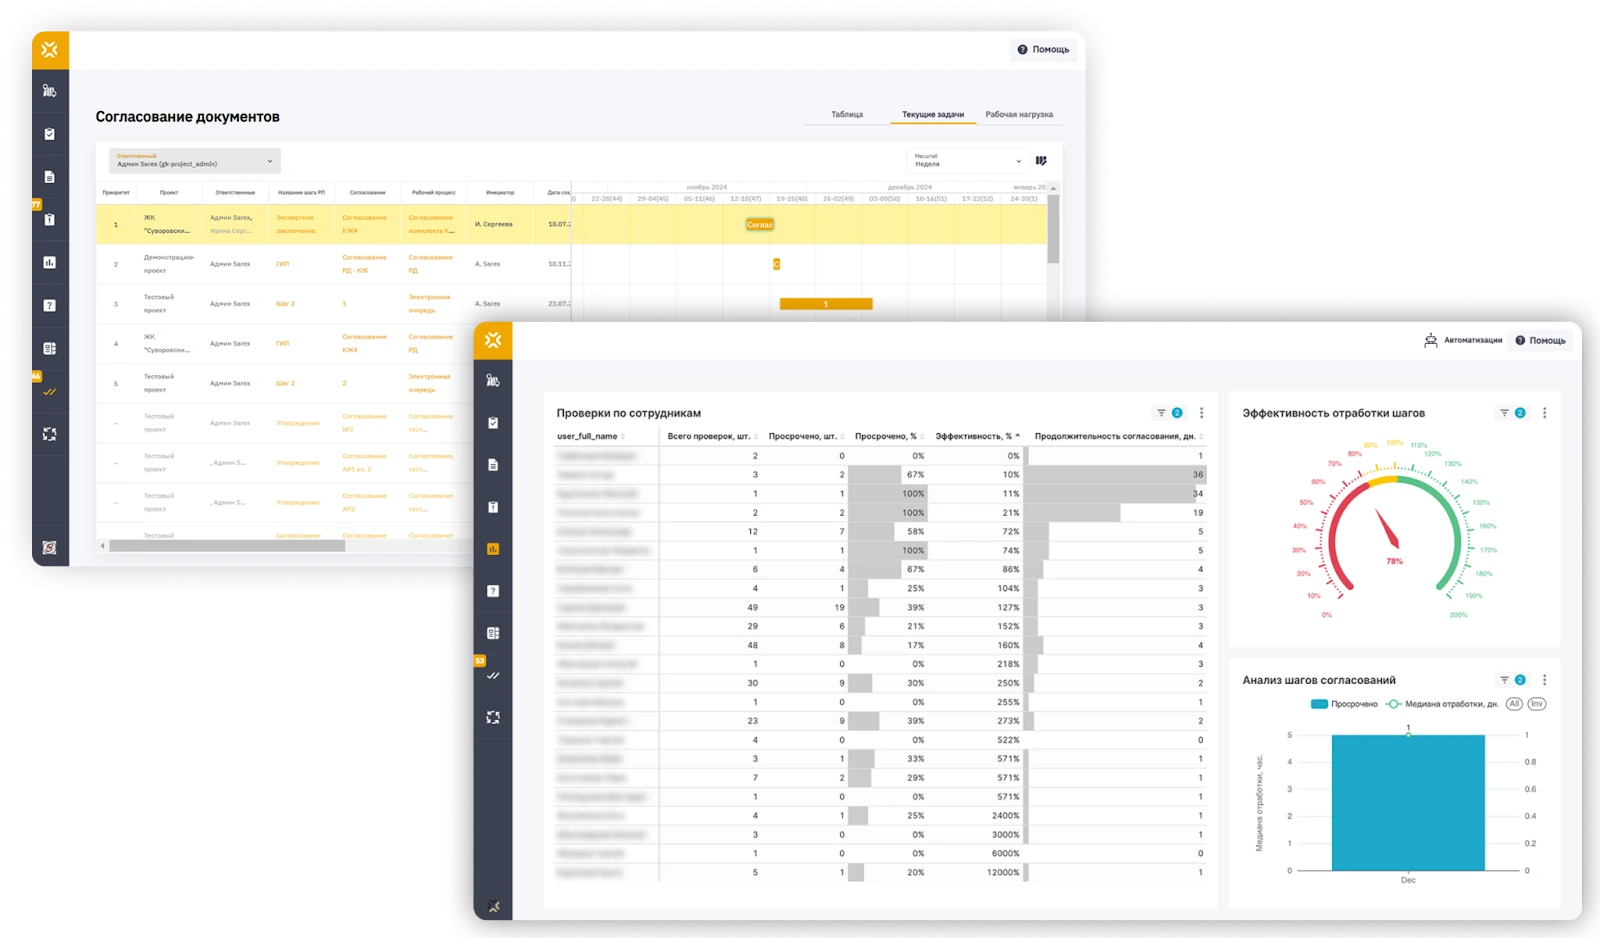Click the question-mark icon in back window sidebar

(x=50, y=306)
